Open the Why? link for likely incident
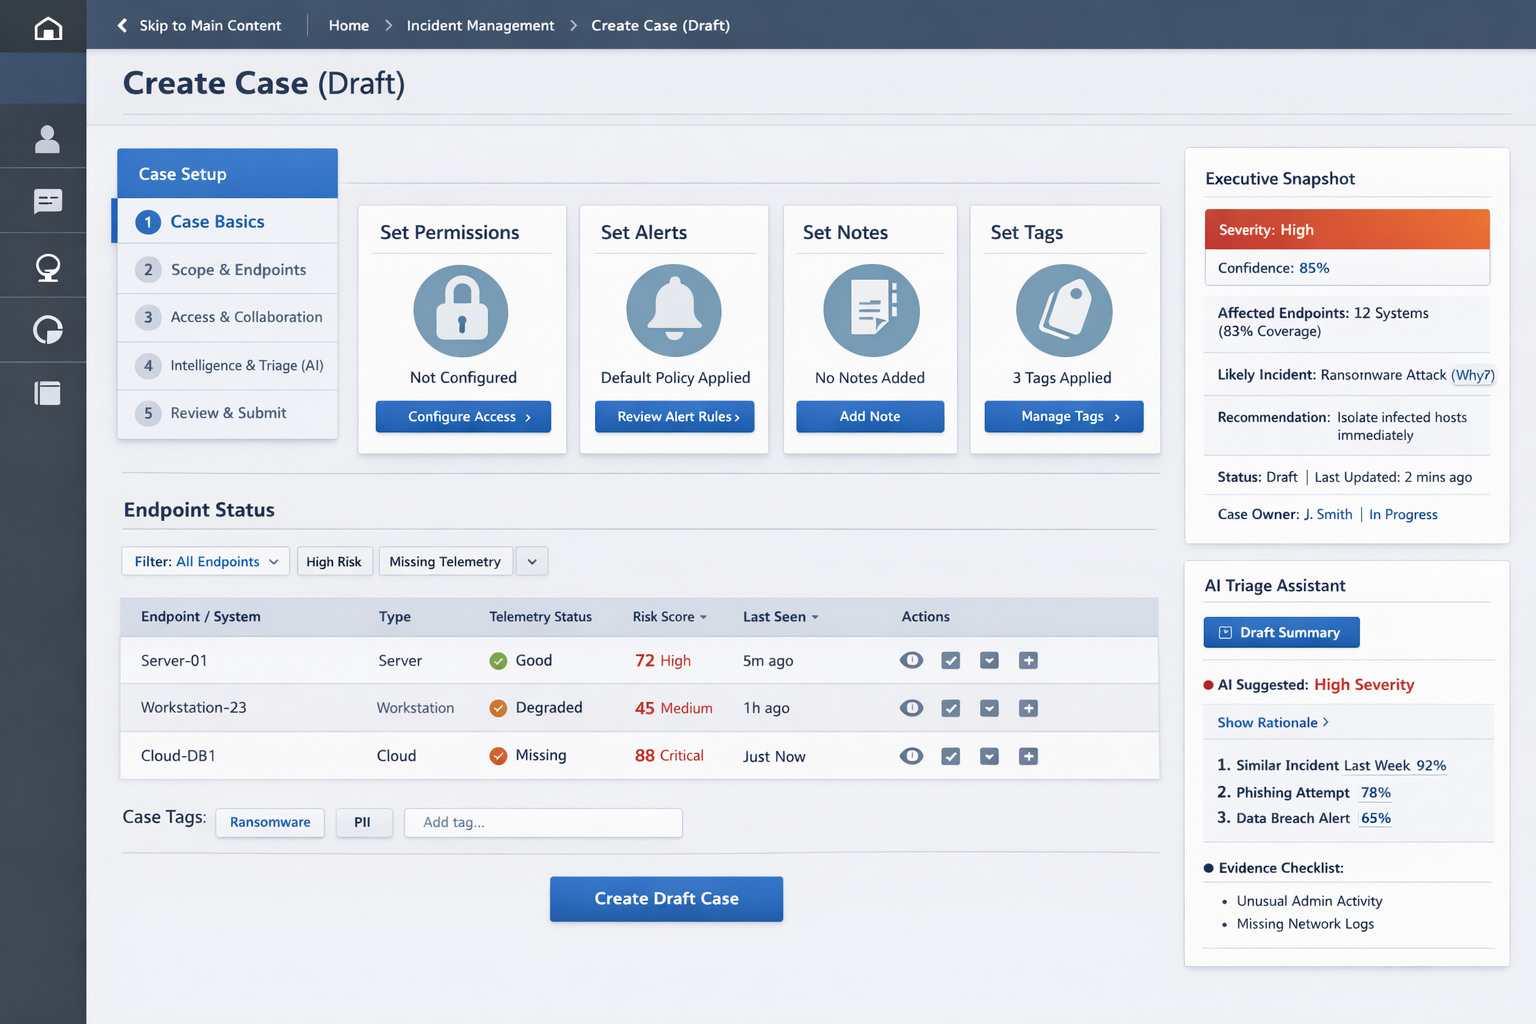The image size is (1536, 1024). (x=1472, y=375)
